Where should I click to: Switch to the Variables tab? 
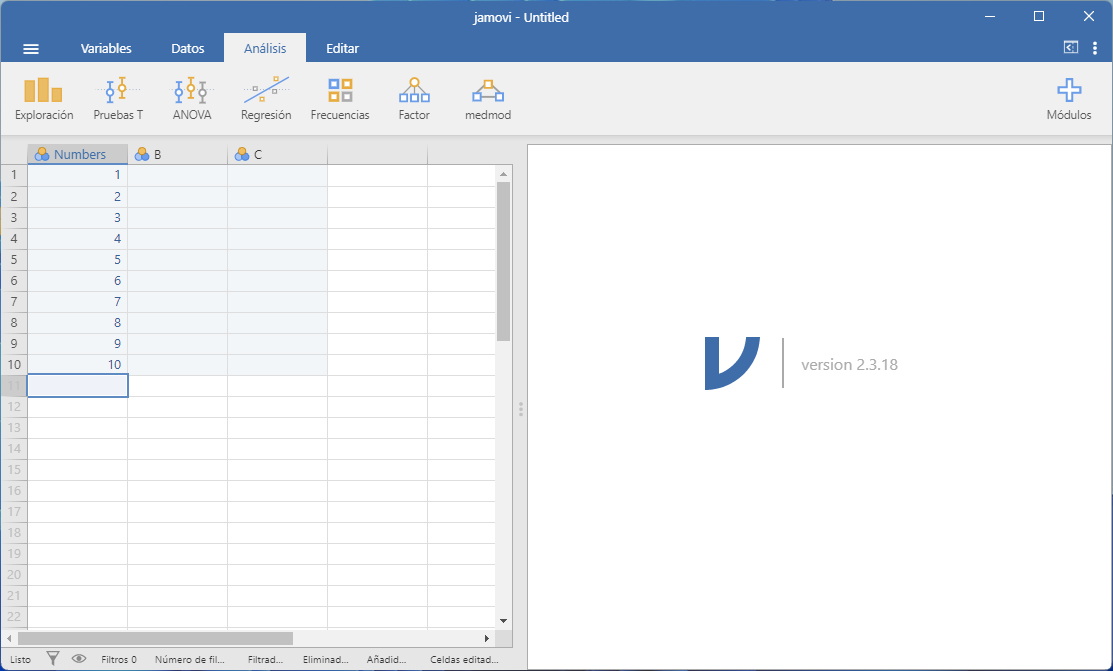click(106, 48)
